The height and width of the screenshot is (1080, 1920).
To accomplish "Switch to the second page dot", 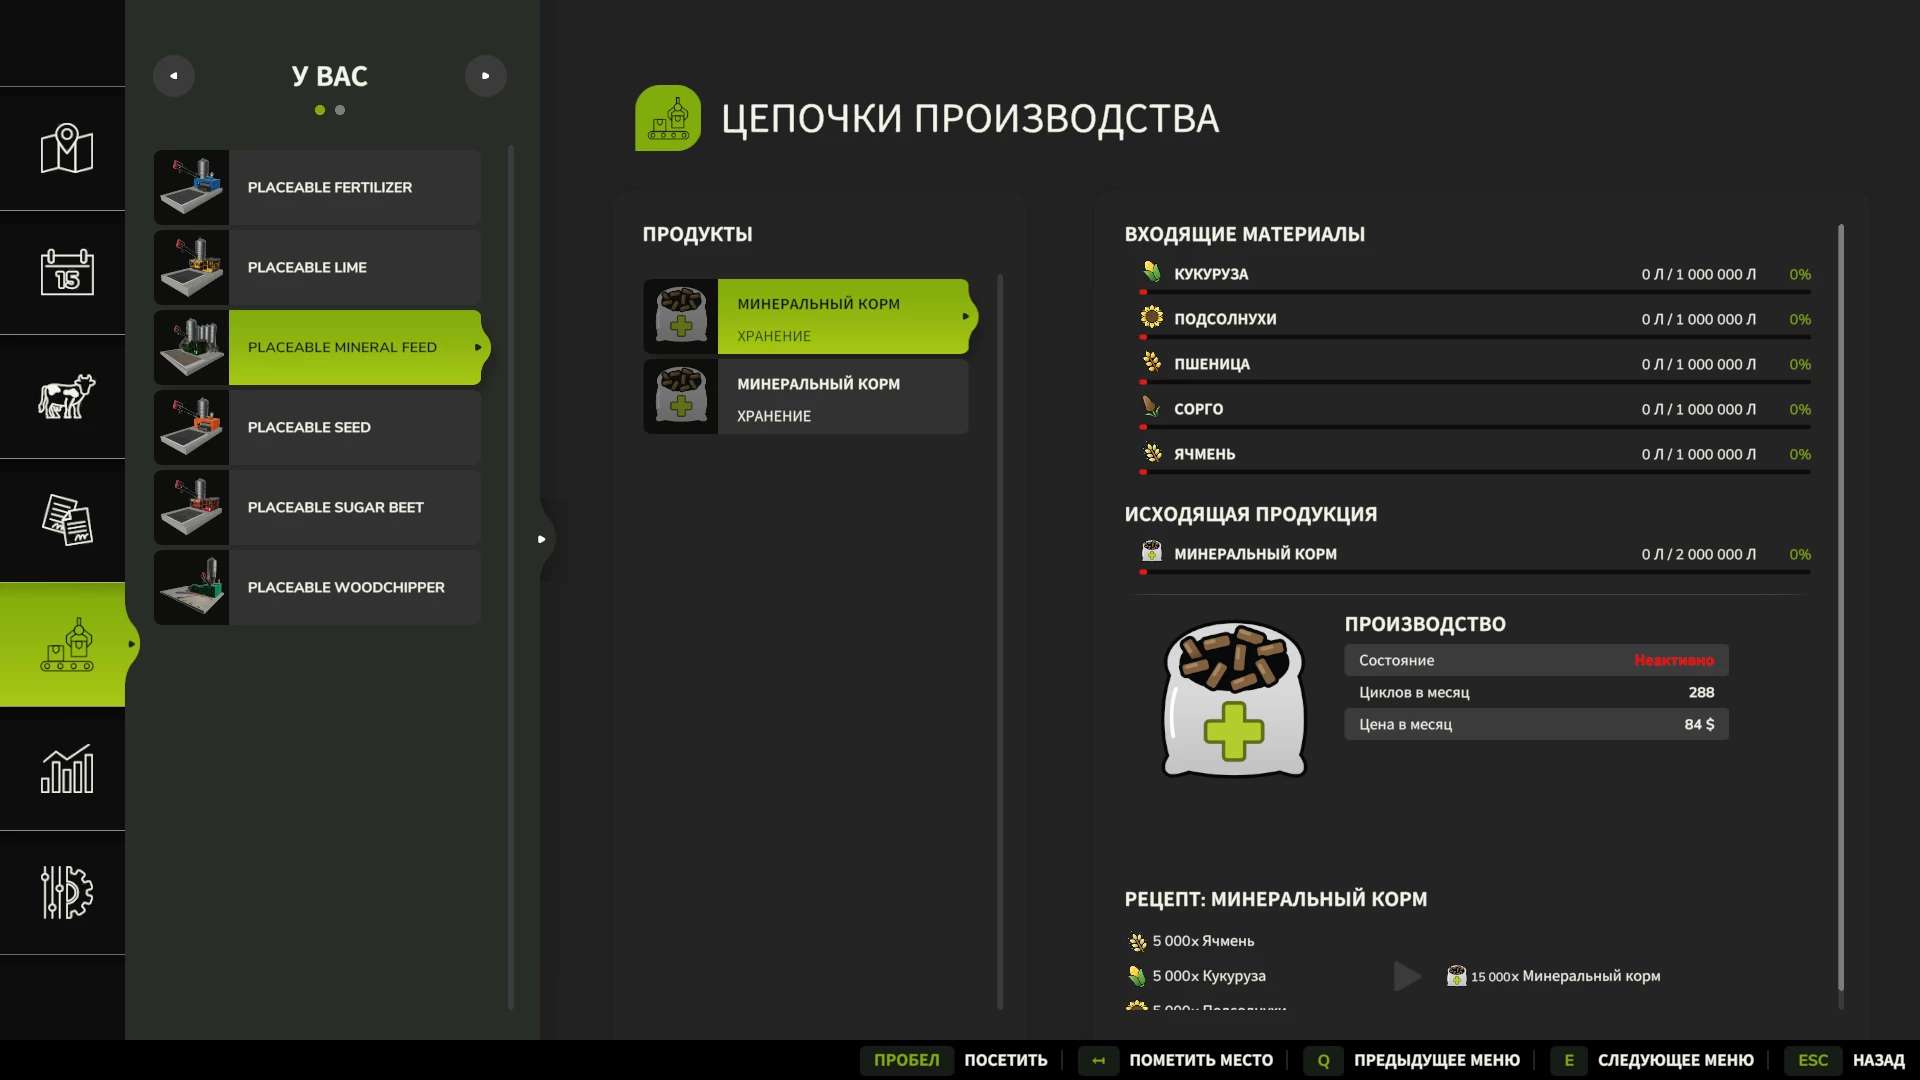I will (x=340, y=110).
